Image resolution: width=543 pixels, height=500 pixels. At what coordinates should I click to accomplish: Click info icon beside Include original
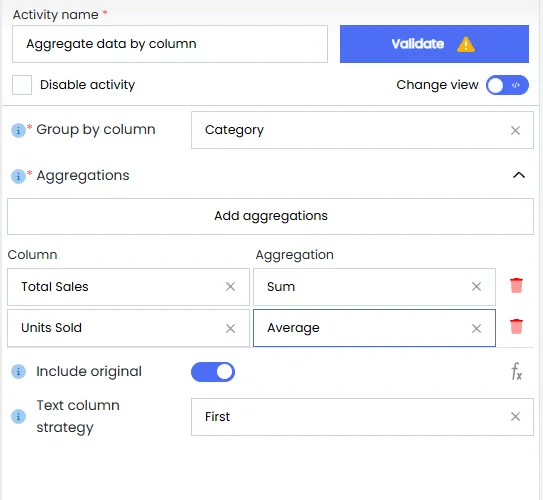pyautogui.click(x=18, y=372)
